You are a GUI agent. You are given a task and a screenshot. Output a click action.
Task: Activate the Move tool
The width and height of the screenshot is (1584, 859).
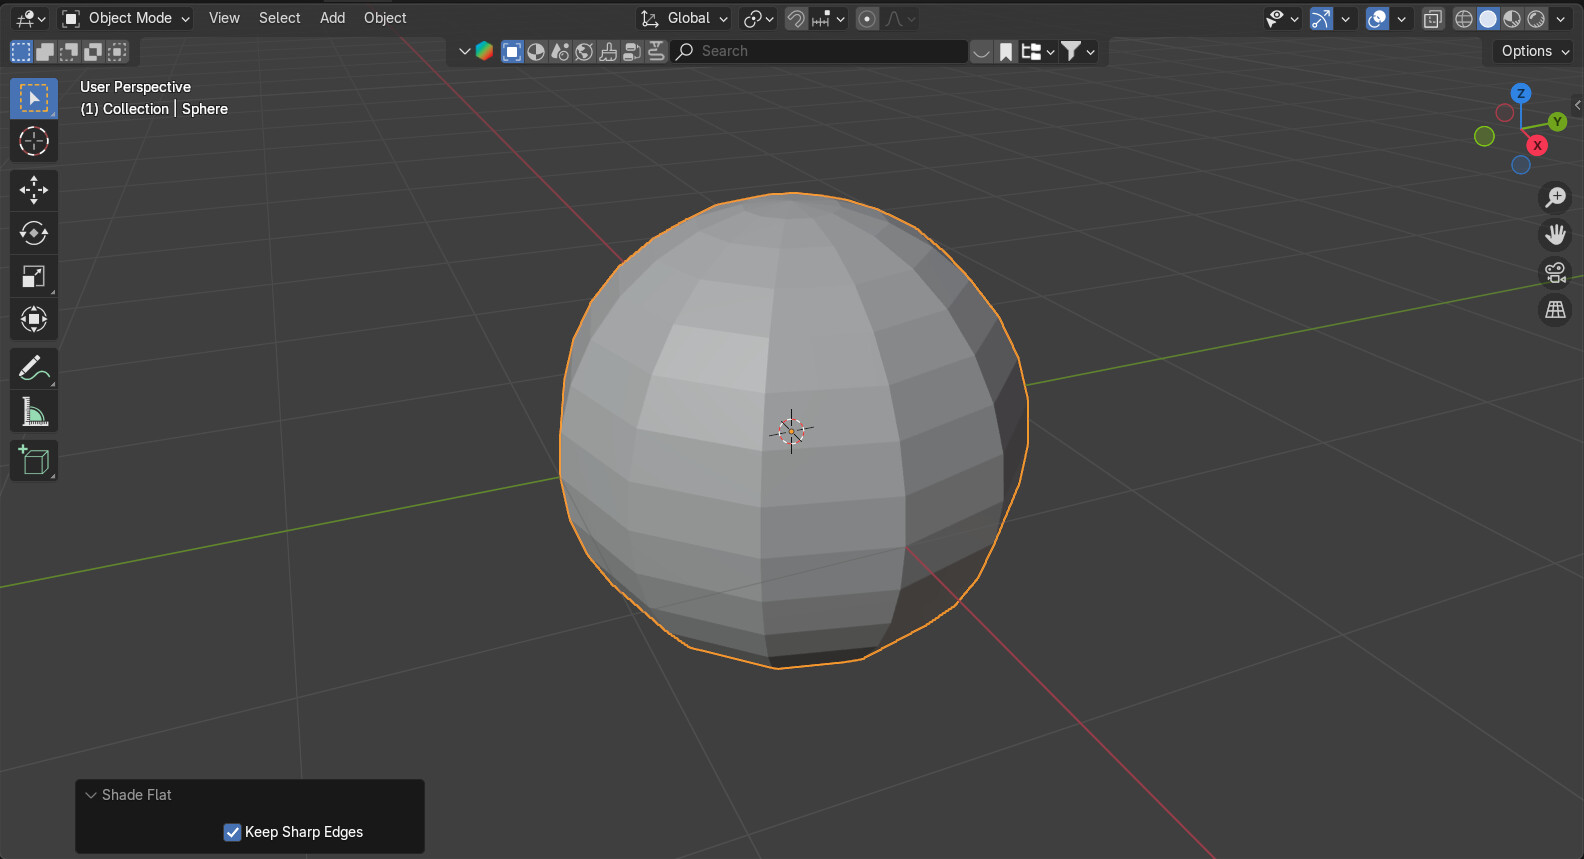coord(34,190)
